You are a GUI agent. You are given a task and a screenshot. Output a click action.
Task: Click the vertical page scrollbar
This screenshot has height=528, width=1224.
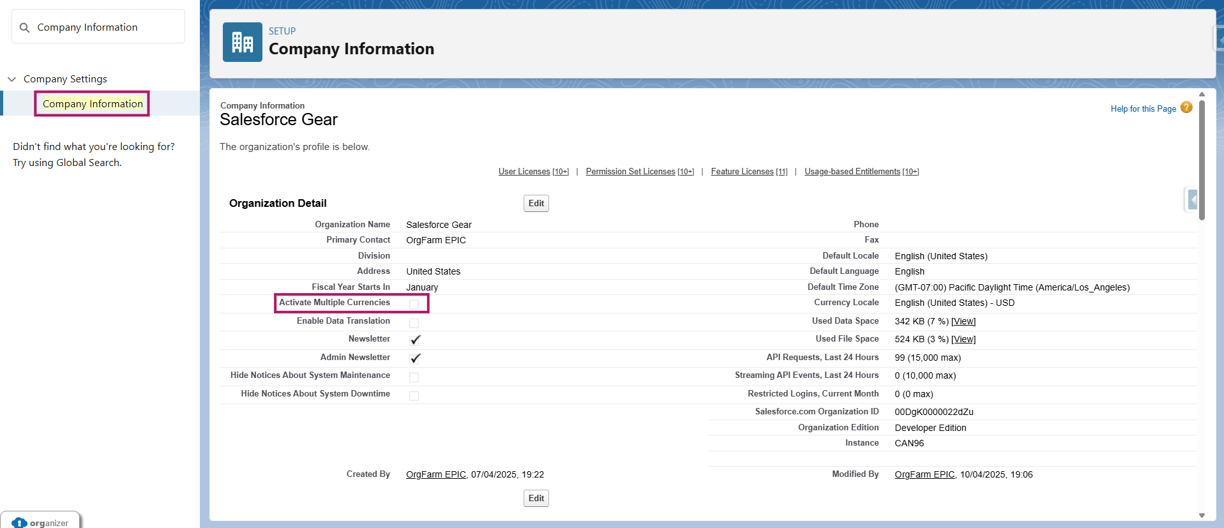coord(1202,160)
